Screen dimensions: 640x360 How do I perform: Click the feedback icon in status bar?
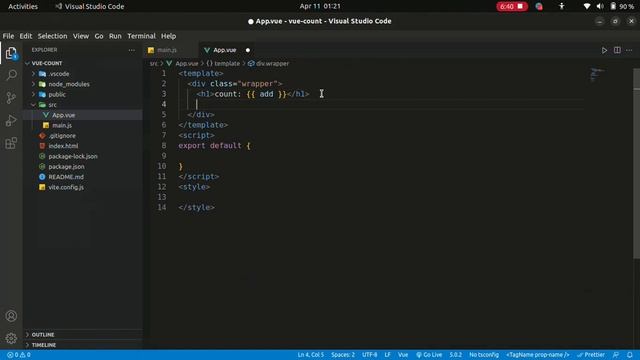tap(616, 355)
